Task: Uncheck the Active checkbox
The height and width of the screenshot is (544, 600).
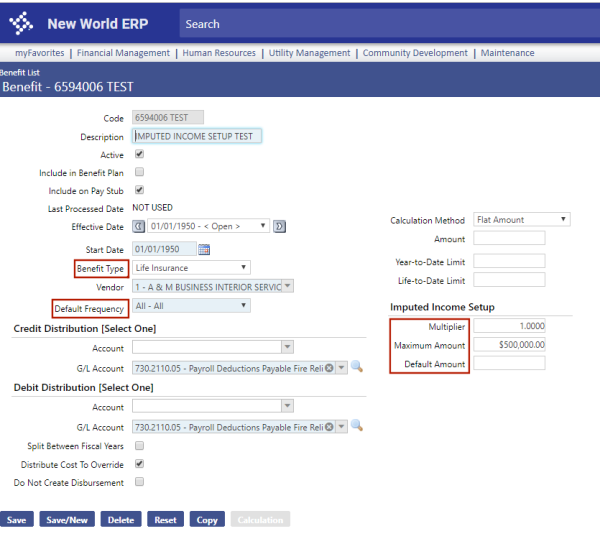Action: pos(139,155)
